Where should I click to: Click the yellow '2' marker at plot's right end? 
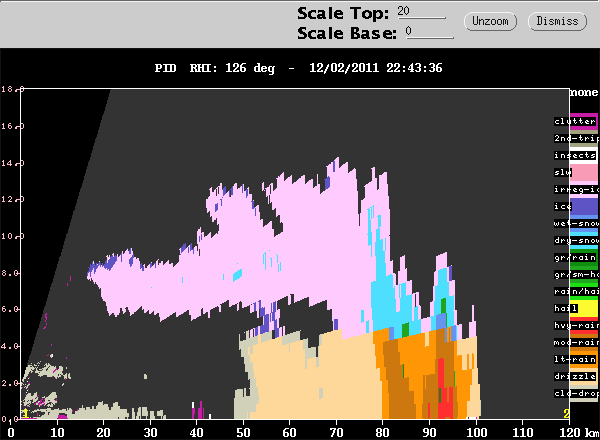tap(566, 414)
